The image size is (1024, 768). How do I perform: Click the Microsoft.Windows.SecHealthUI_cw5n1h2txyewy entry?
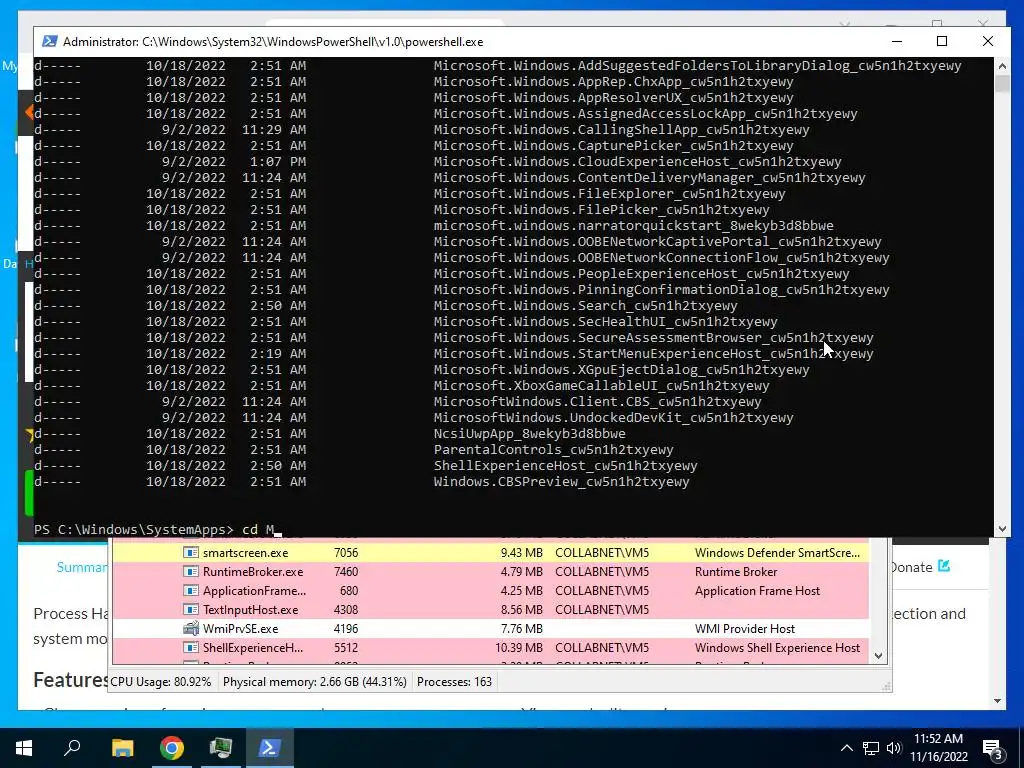coord(605,321)
